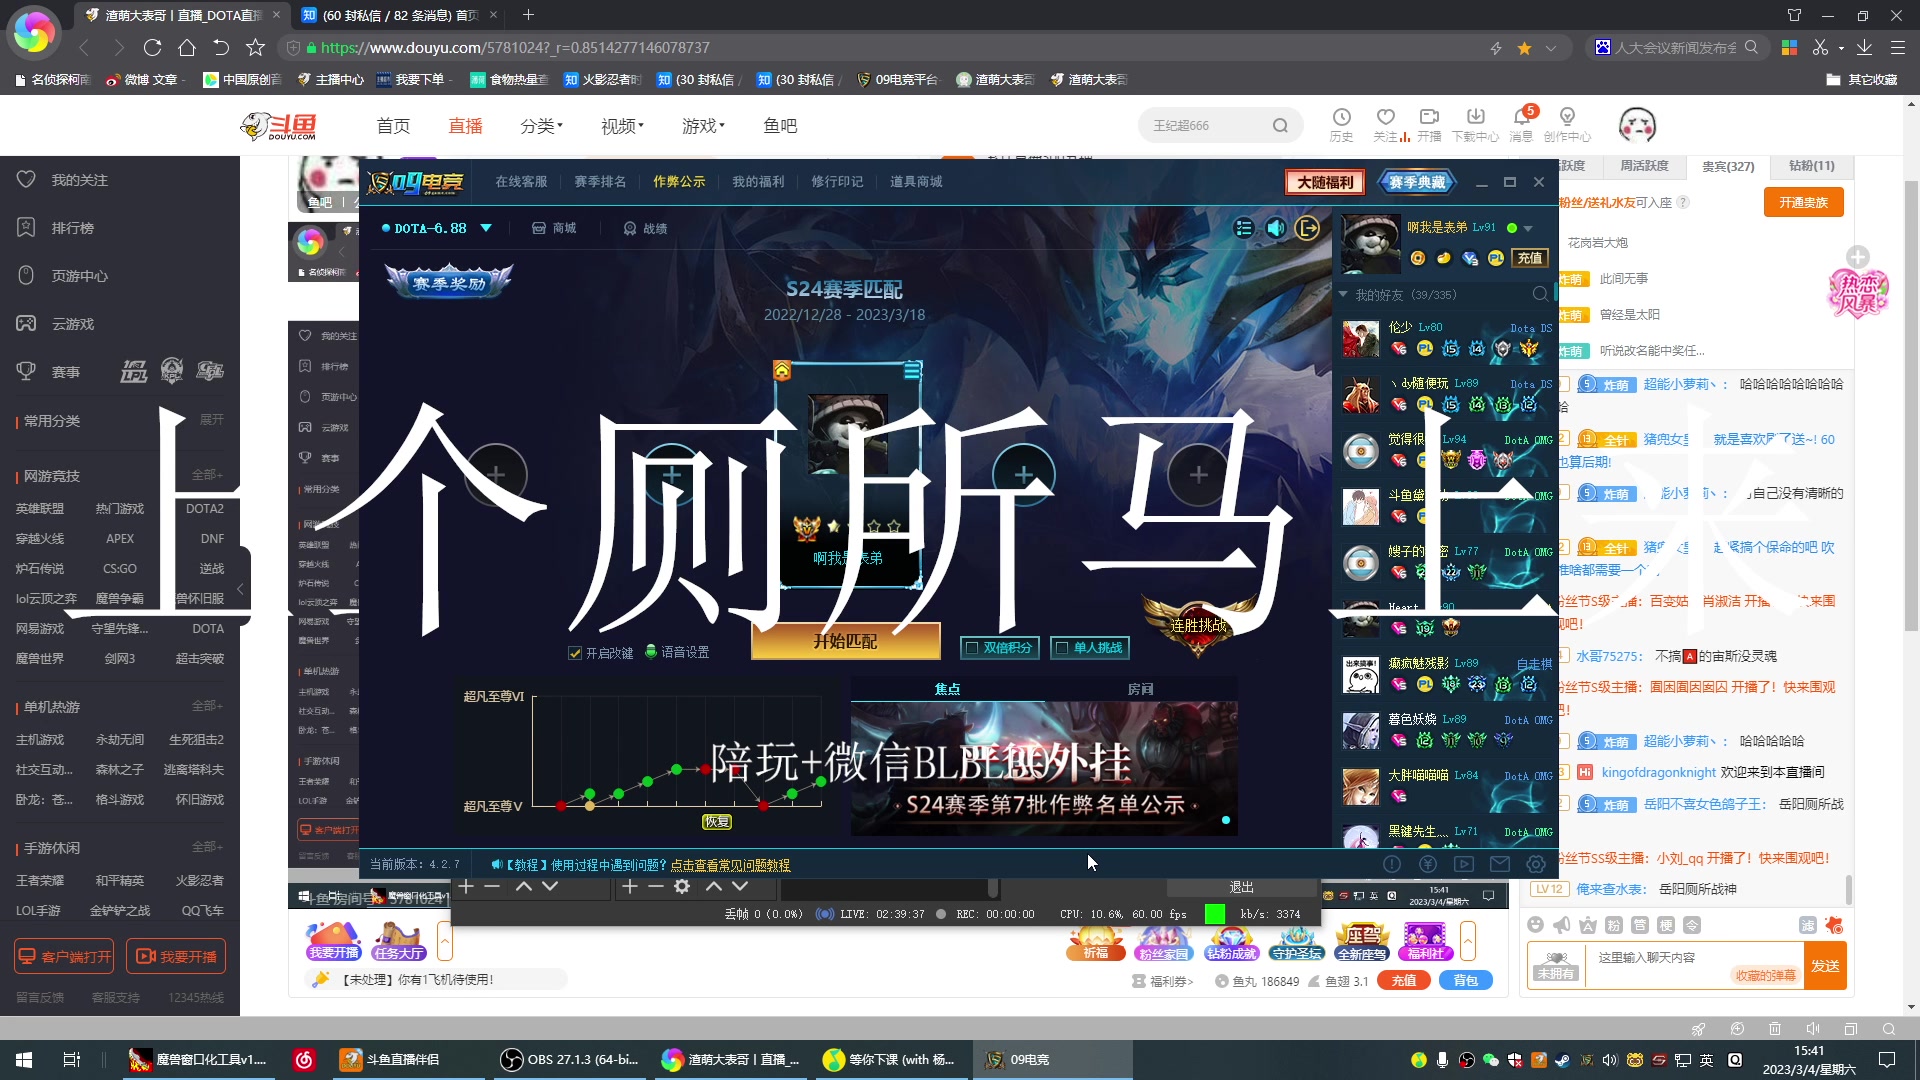This screenshot has height=1080, width=1920.
Task: Click 开通贵族 orange button
Action: pyautogui.click(x=1803, y=202)
